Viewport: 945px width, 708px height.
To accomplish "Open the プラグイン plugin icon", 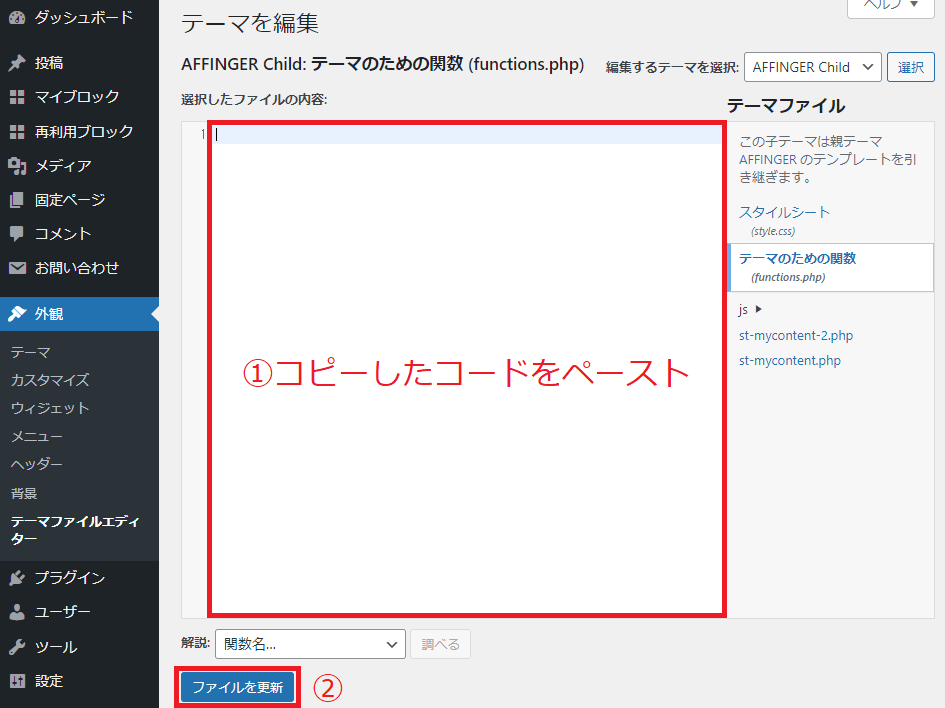I will (x=15, y=577).
